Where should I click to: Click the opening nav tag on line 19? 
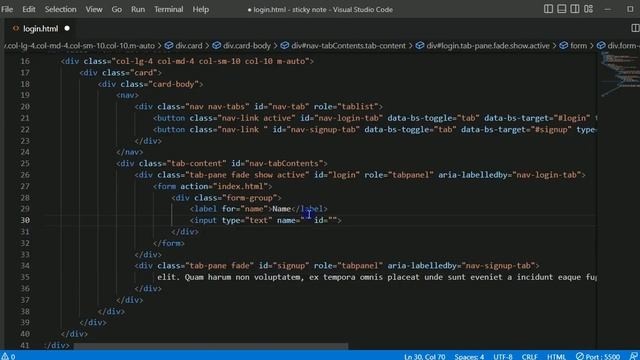(x=127, y=95)
